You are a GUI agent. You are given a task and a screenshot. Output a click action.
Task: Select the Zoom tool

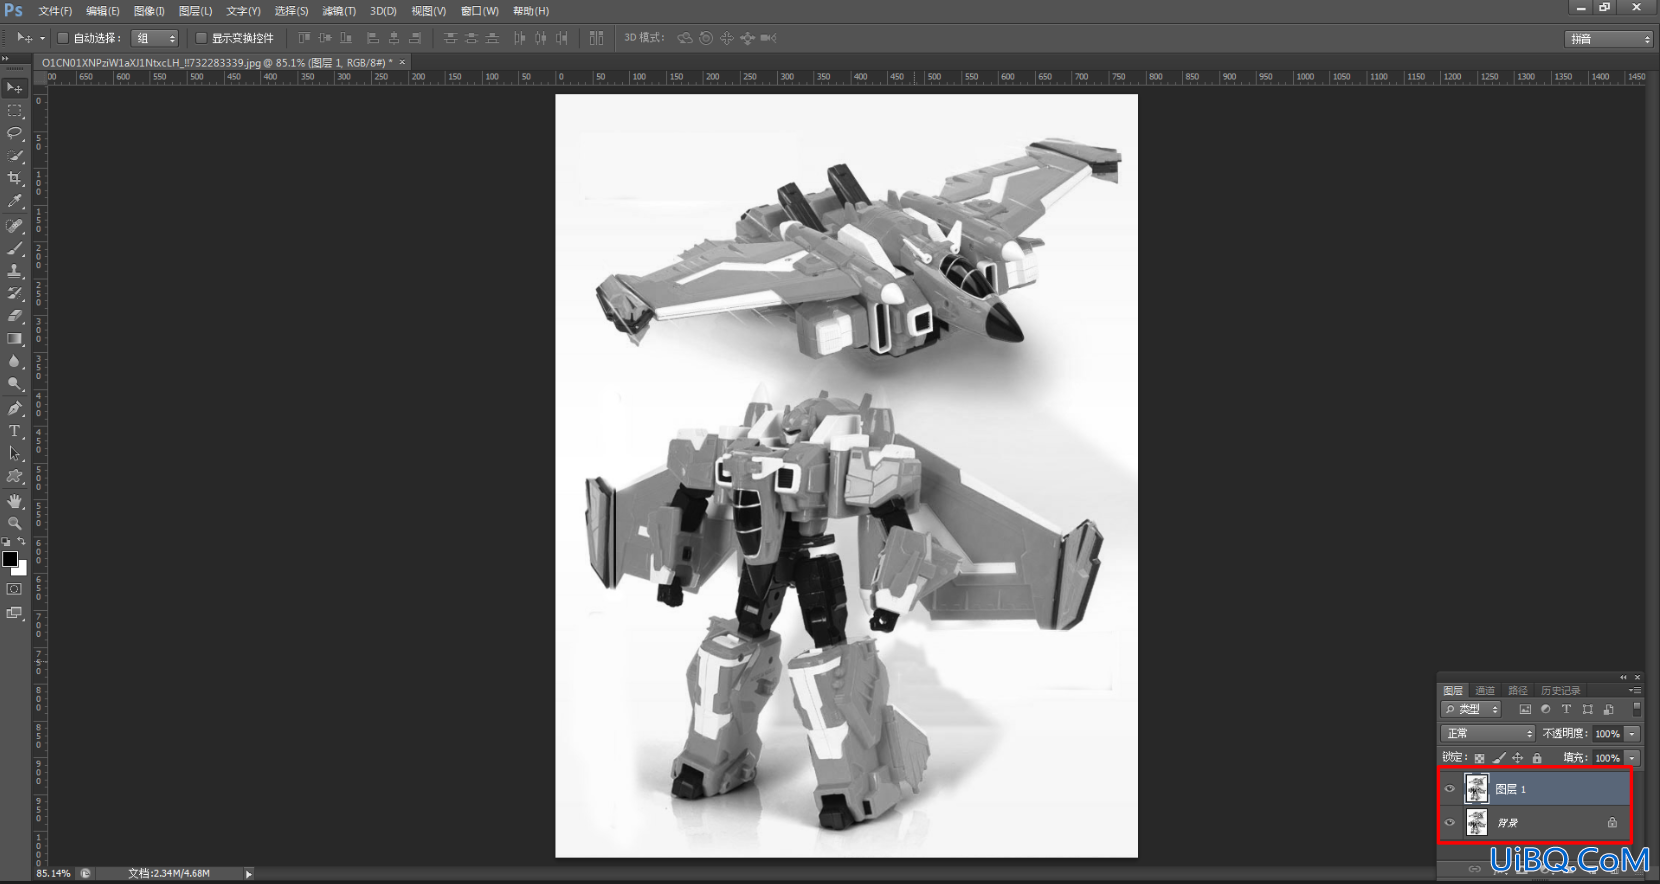[x=14, y=523]
